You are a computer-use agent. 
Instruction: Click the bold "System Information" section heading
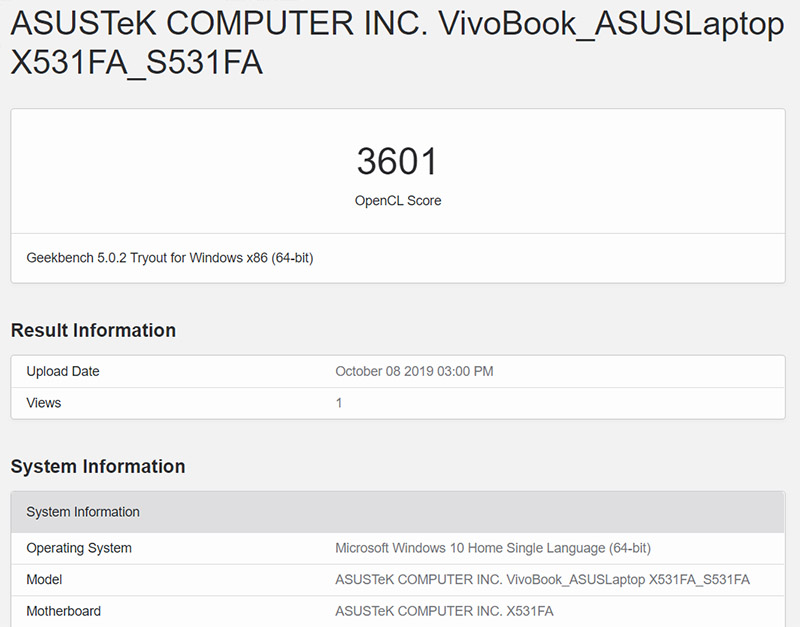click(98, 466)
